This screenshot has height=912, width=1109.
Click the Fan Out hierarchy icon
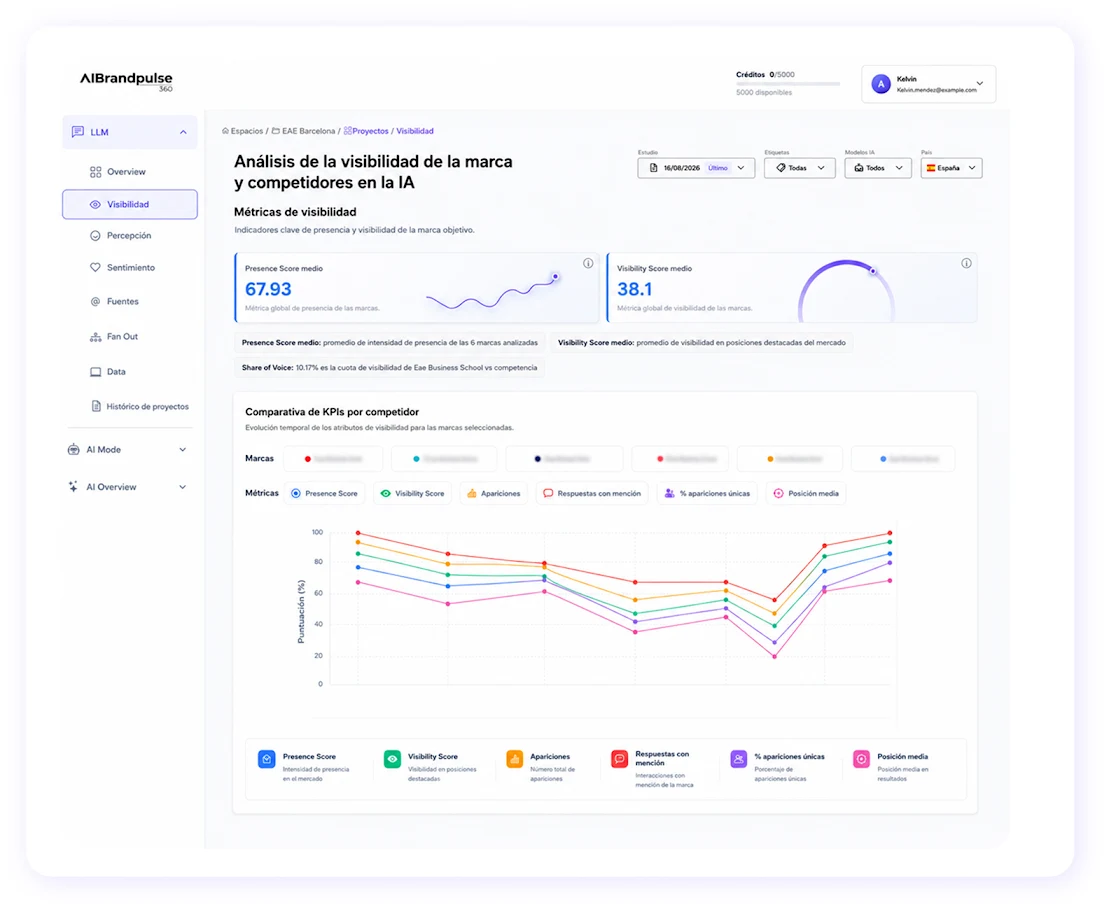[x=95, y=337]
